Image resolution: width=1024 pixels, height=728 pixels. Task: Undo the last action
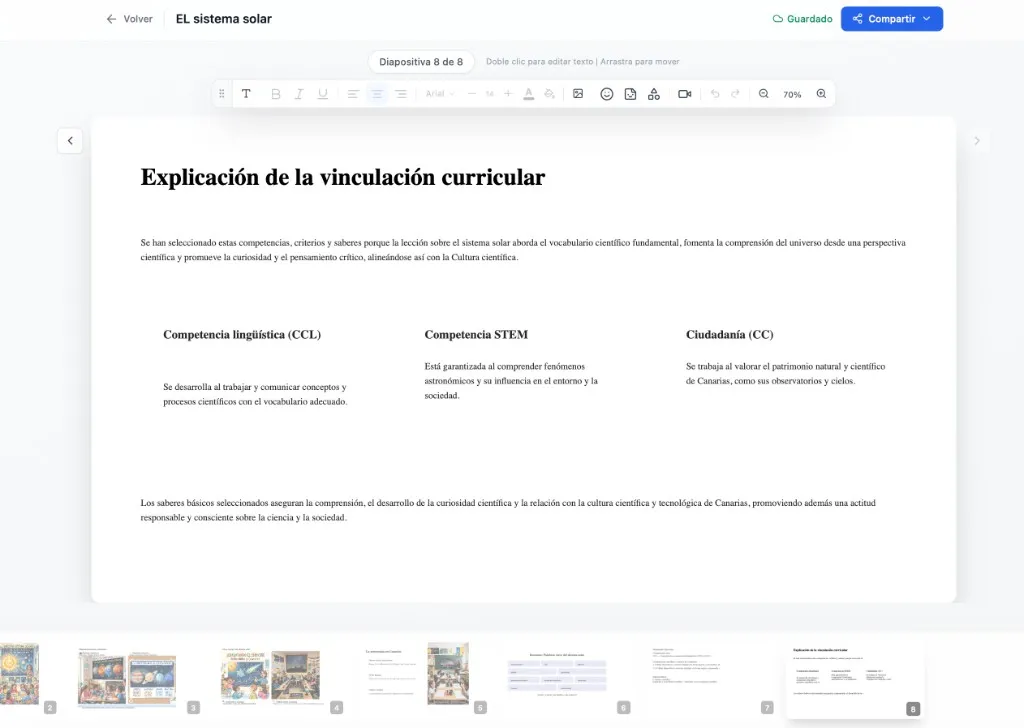(715, 94)
